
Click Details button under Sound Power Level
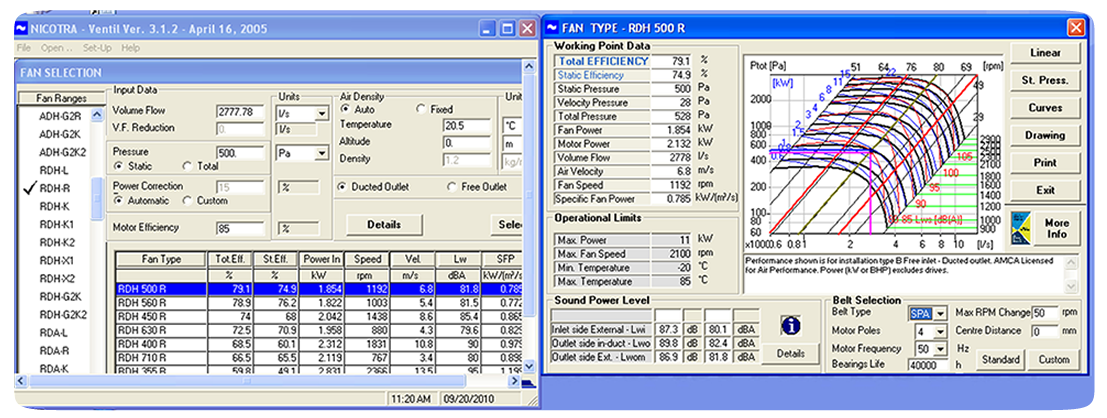790,353
